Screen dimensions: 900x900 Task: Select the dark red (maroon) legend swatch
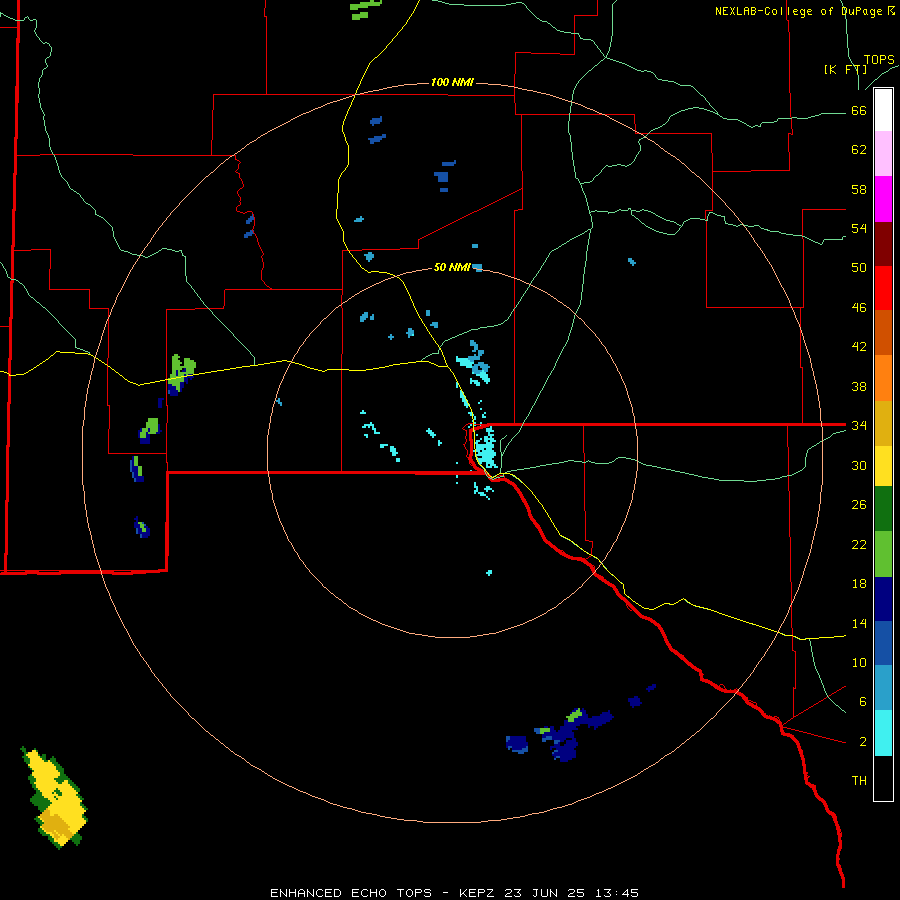(x=883, y=244)
